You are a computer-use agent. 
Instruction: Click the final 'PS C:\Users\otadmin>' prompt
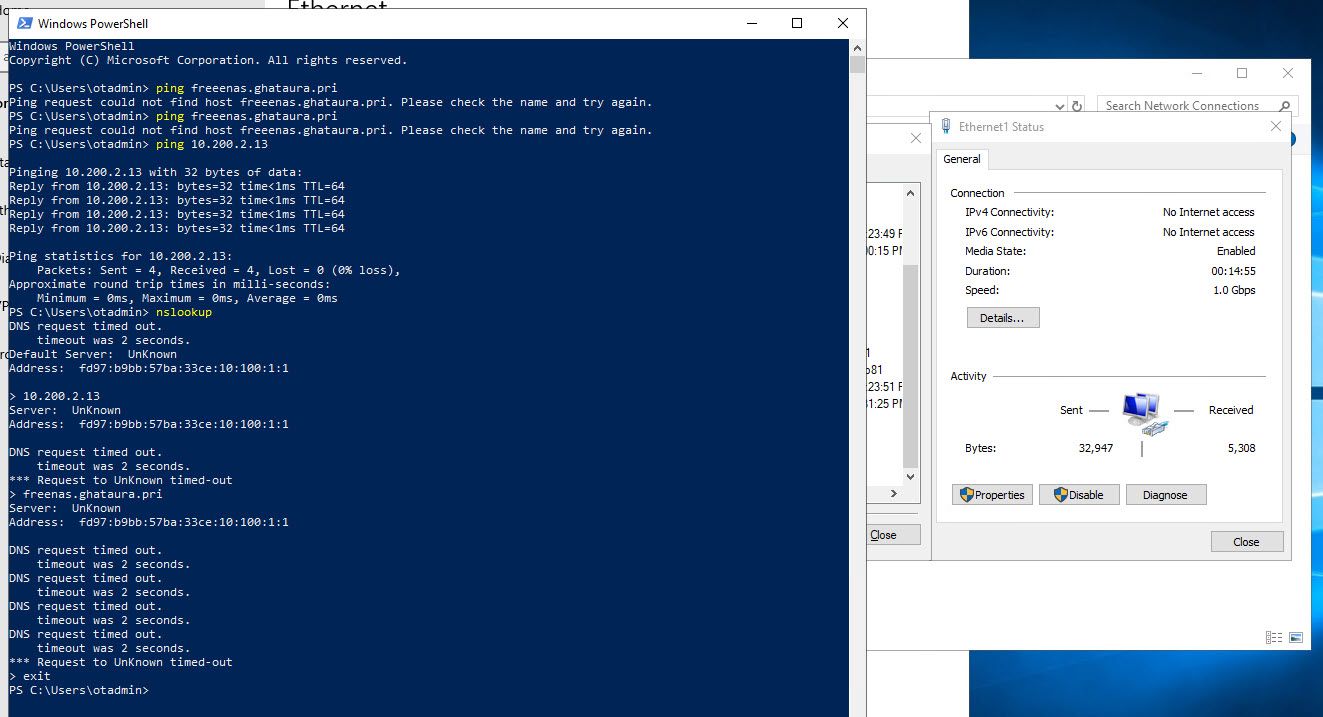click(x=79, y=690)
